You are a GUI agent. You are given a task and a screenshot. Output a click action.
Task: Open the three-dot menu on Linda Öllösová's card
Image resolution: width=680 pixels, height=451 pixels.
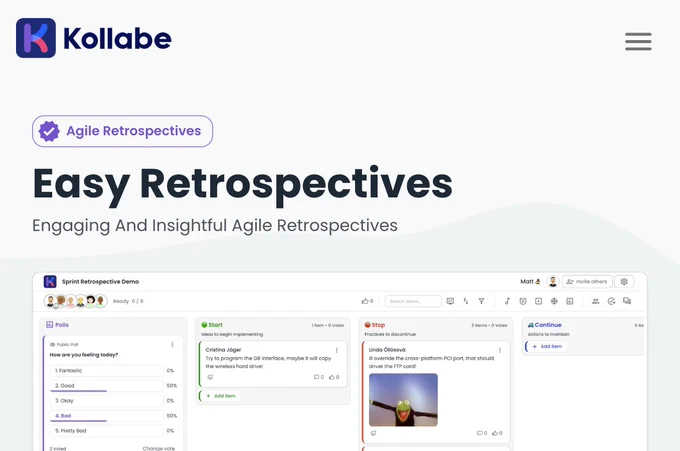[500, 350]
